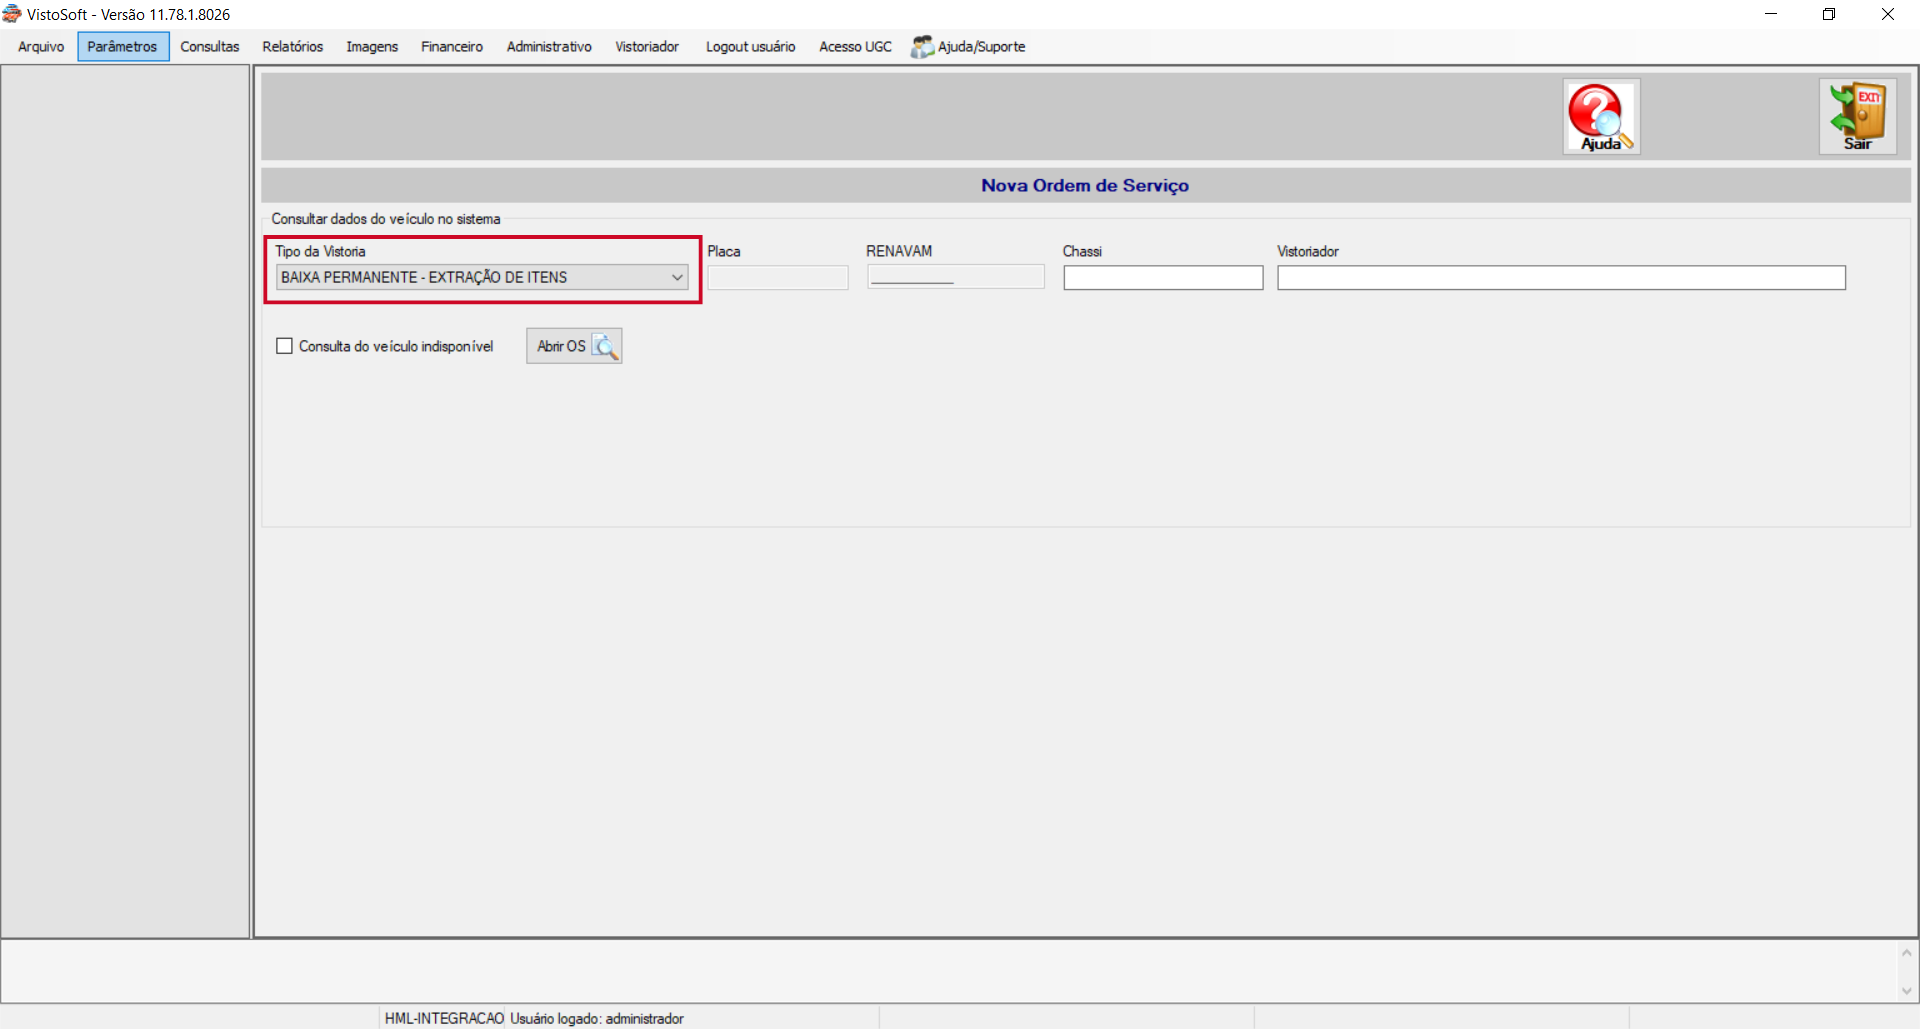The height and width of the screenshot is (1029, 1920).
Task: Expand the Tipo da Vistoria dropdown
Action: 677,277
